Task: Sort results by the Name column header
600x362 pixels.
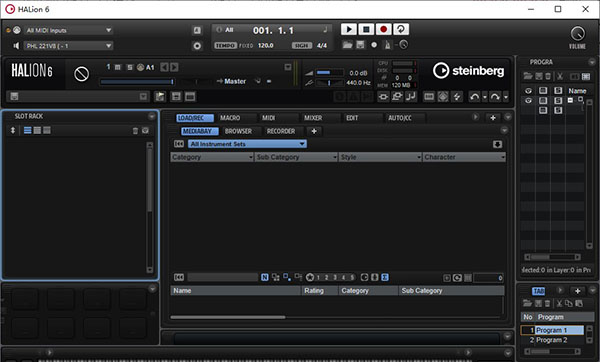Action: tap(236, 291)
